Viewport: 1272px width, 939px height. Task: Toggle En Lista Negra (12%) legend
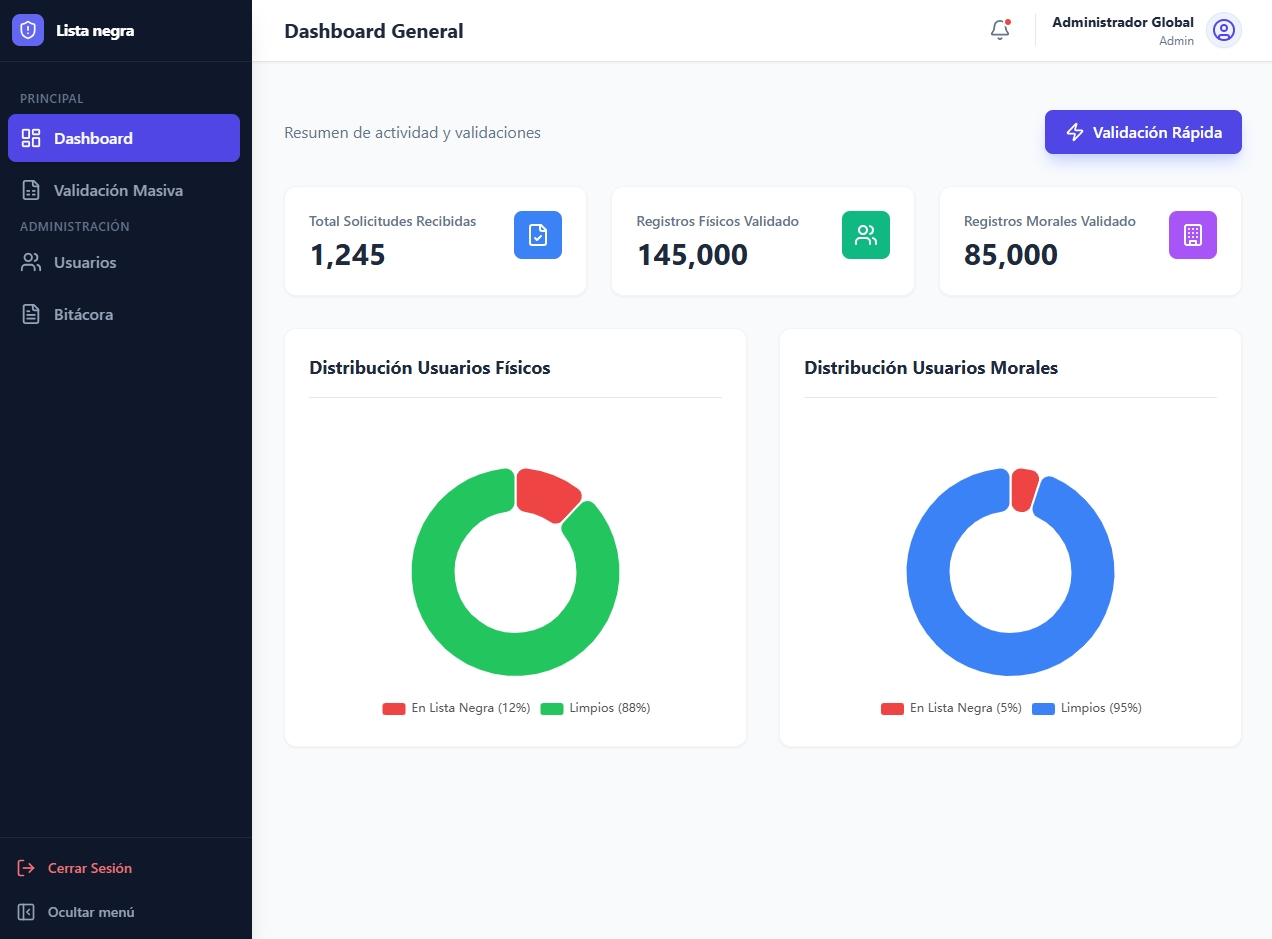coord(457,708)
